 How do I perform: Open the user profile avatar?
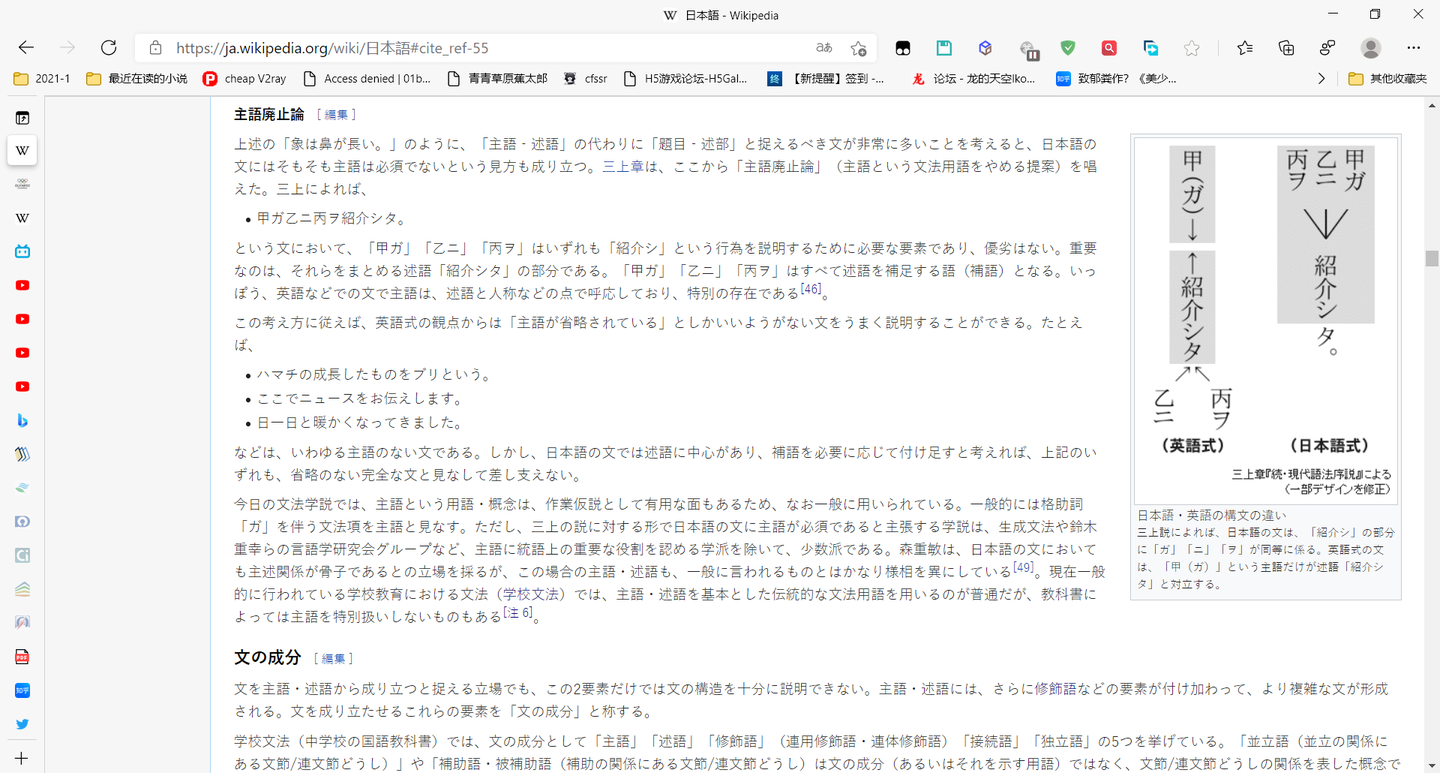(x=1371, y=47)
